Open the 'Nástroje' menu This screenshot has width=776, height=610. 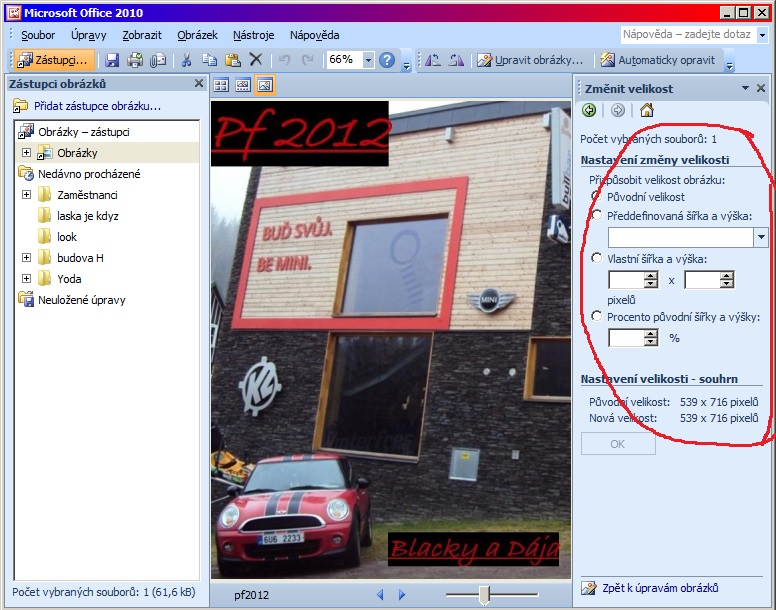click(x=253, y=35)
